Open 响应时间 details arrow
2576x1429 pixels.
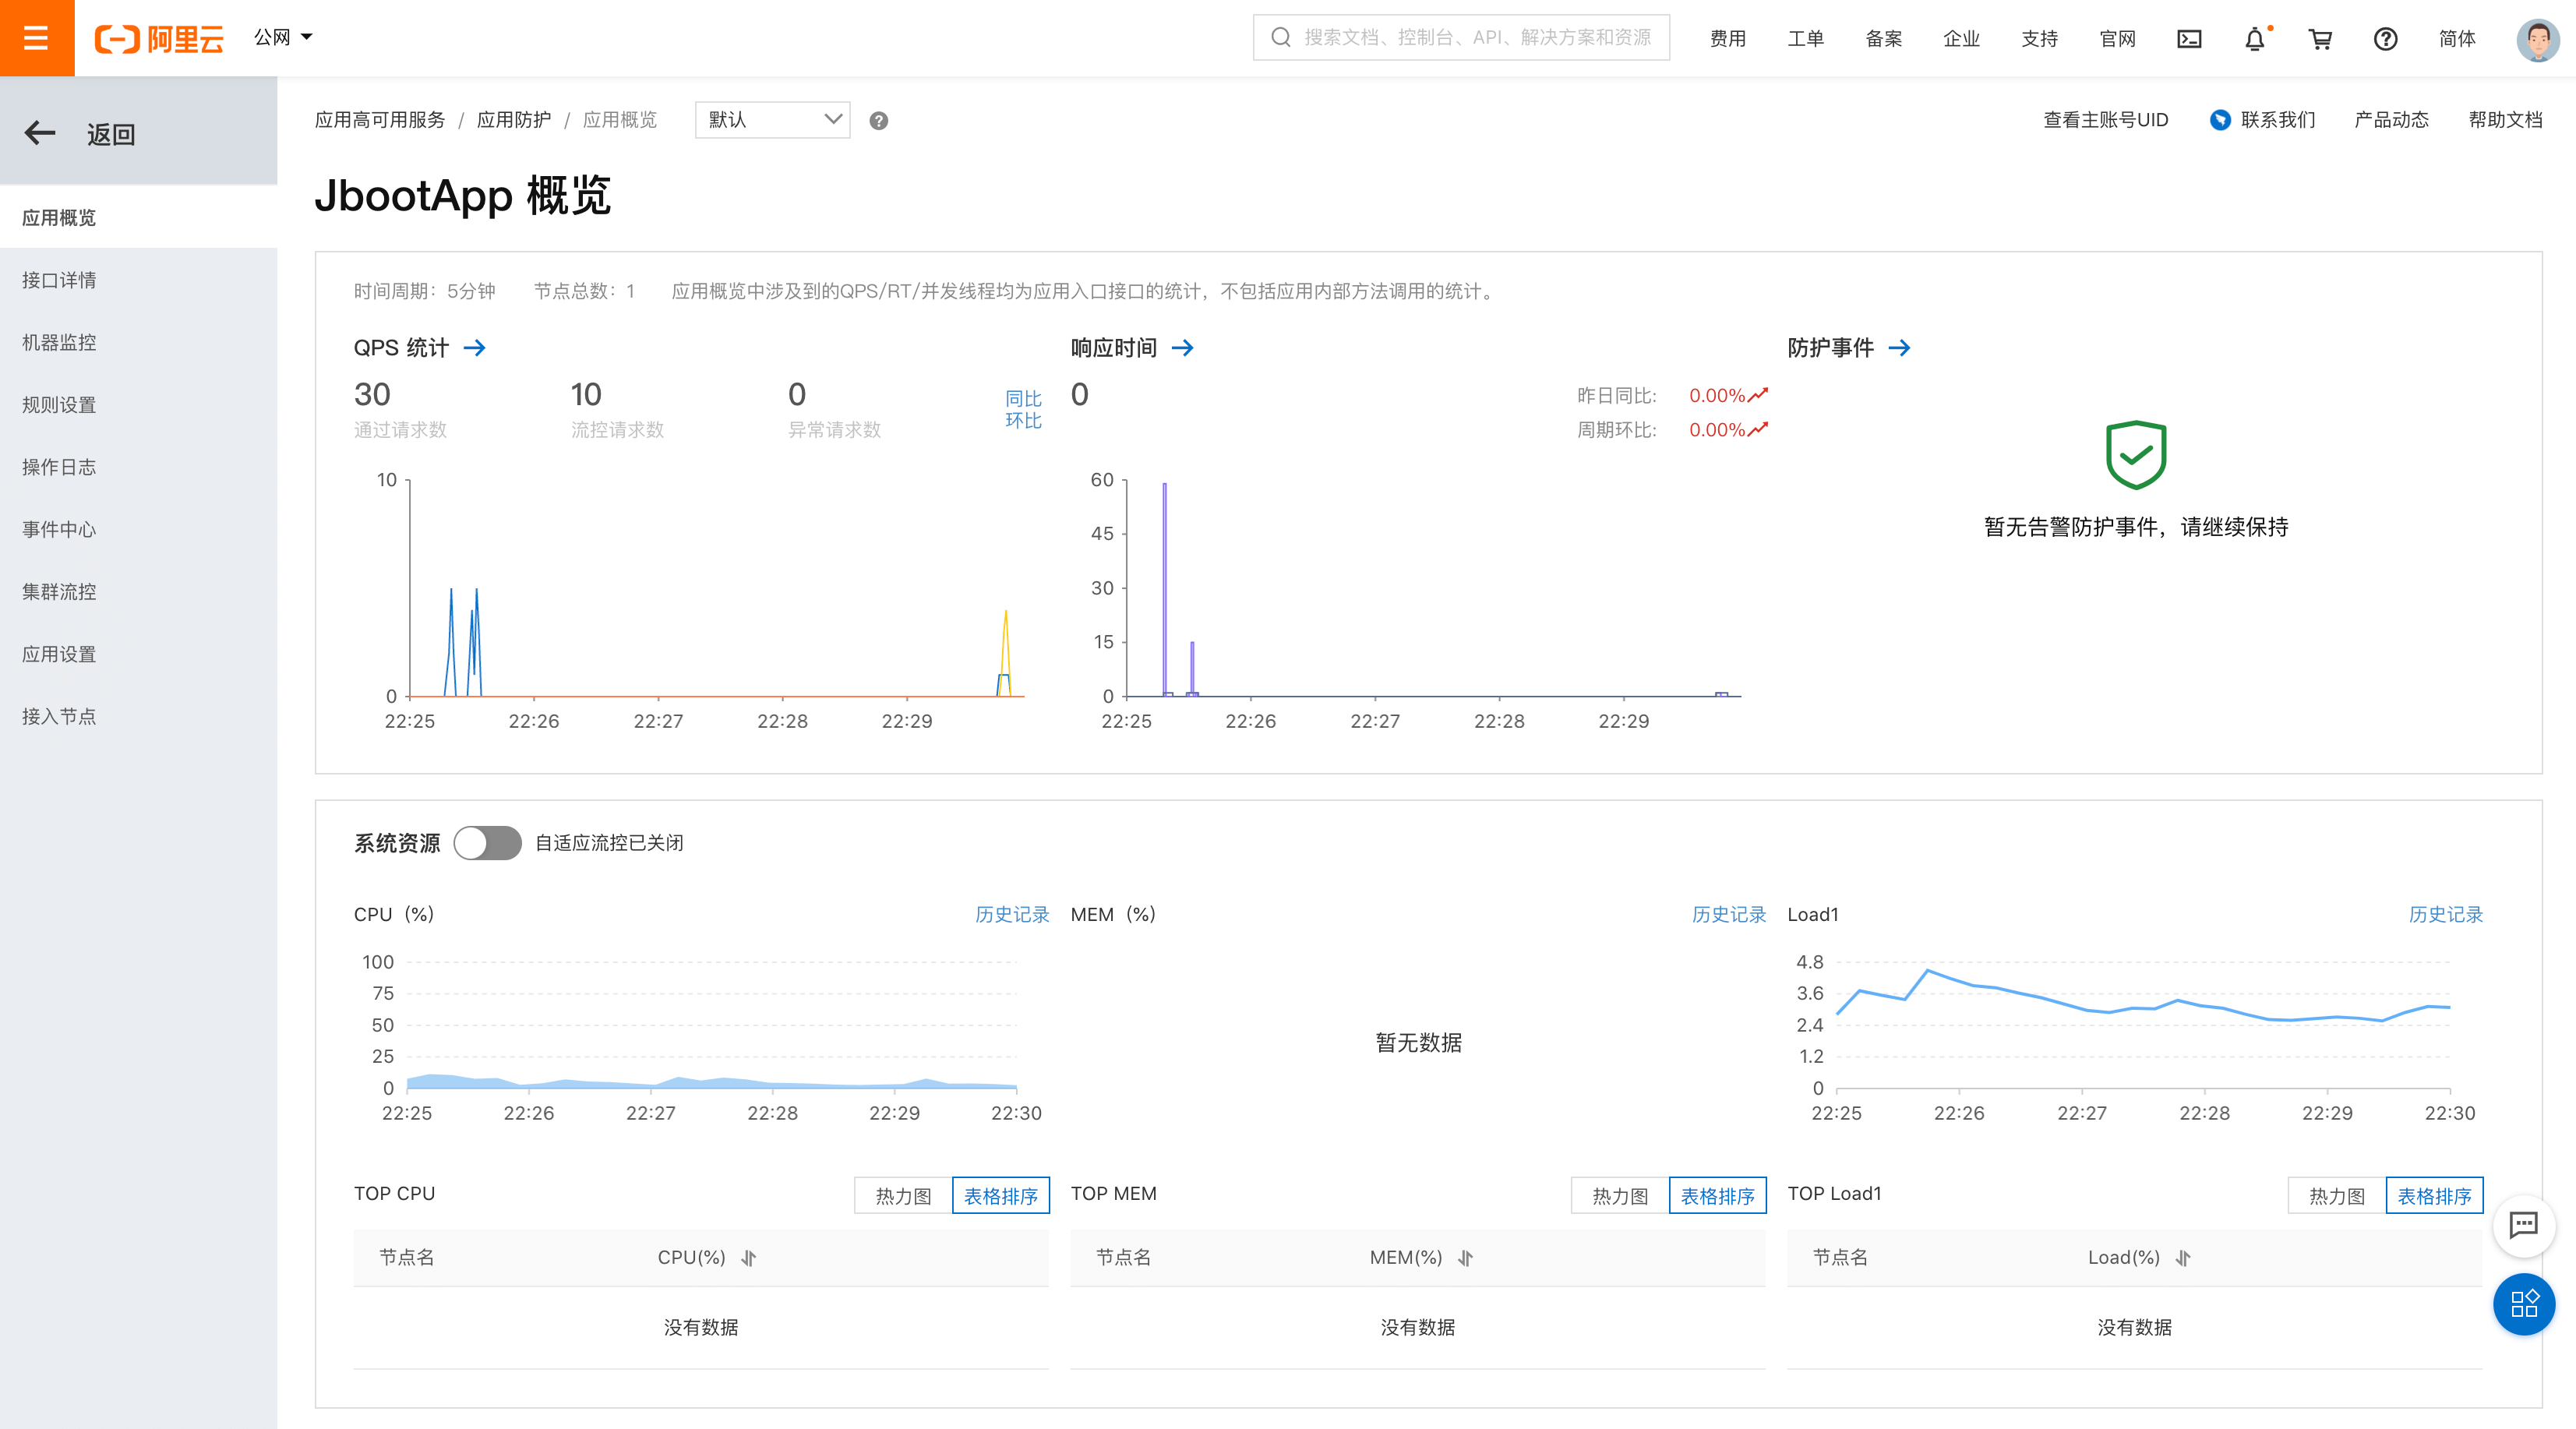coord(1182,348)
